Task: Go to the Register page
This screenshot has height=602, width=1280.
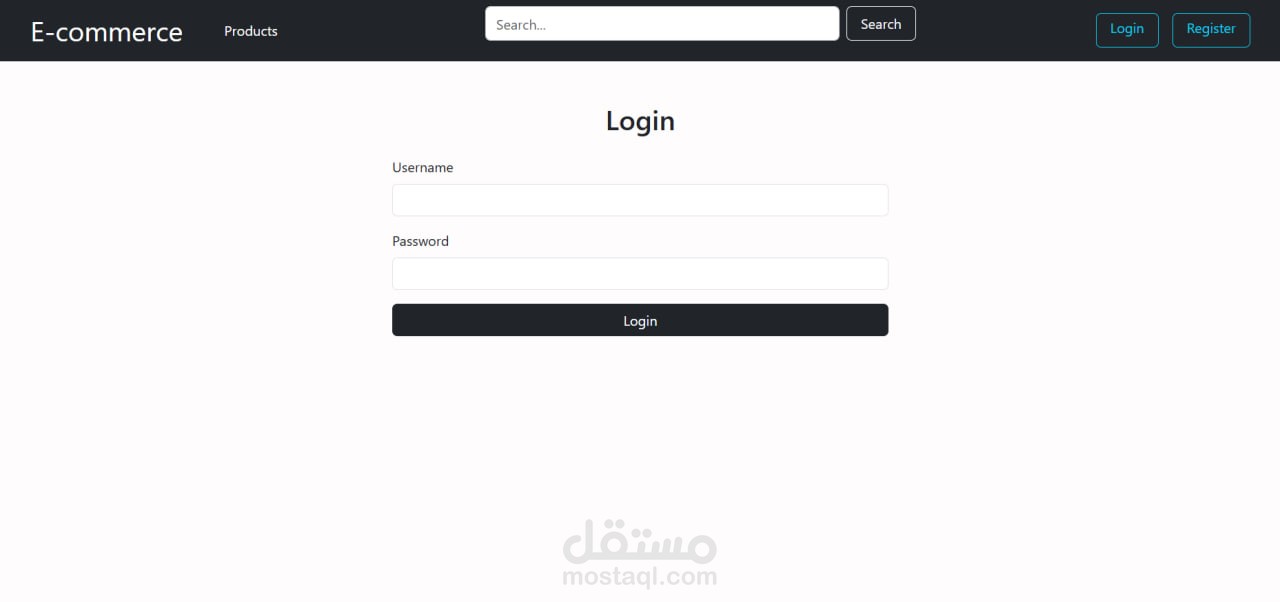Action: pos(1211,29)
